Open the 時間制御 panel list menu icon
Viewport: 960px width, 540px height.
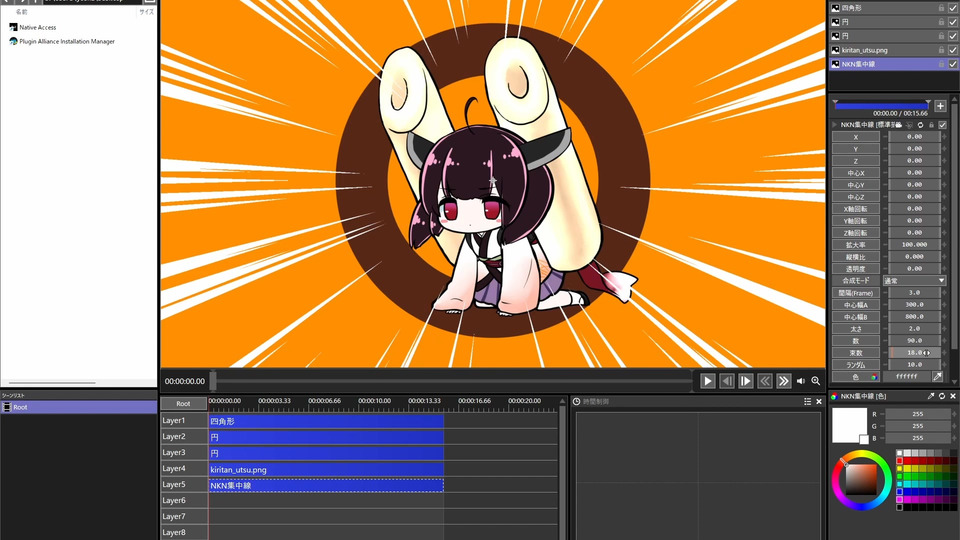(808, 402)
